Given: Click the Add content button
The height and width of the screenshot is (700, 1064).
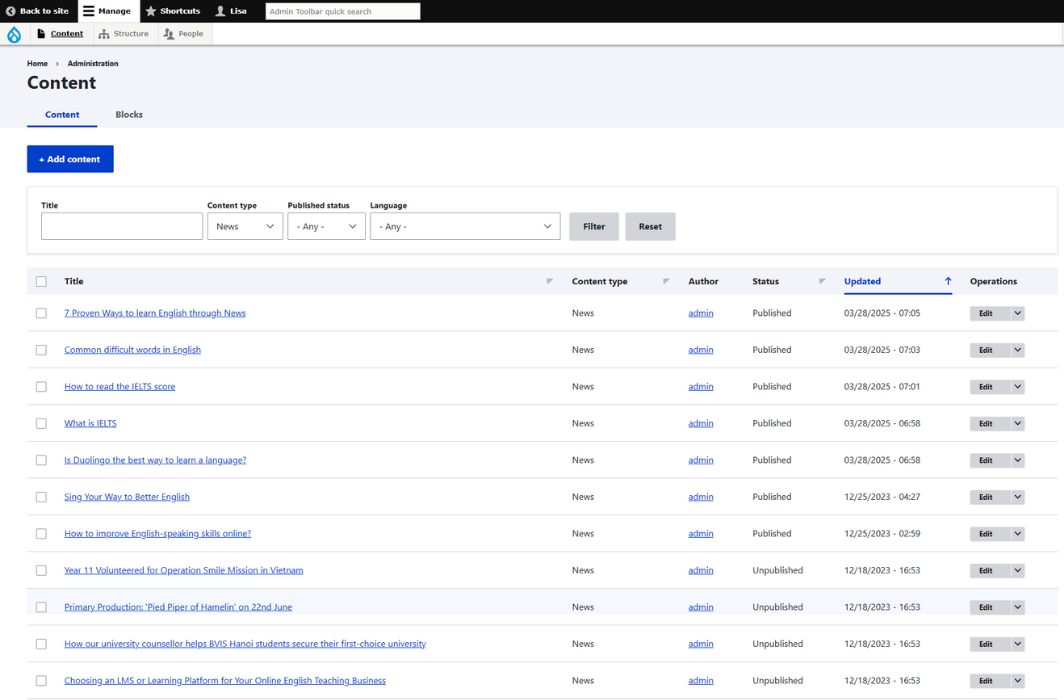Looking at the screenshot, I should click(x=70, y=159).
